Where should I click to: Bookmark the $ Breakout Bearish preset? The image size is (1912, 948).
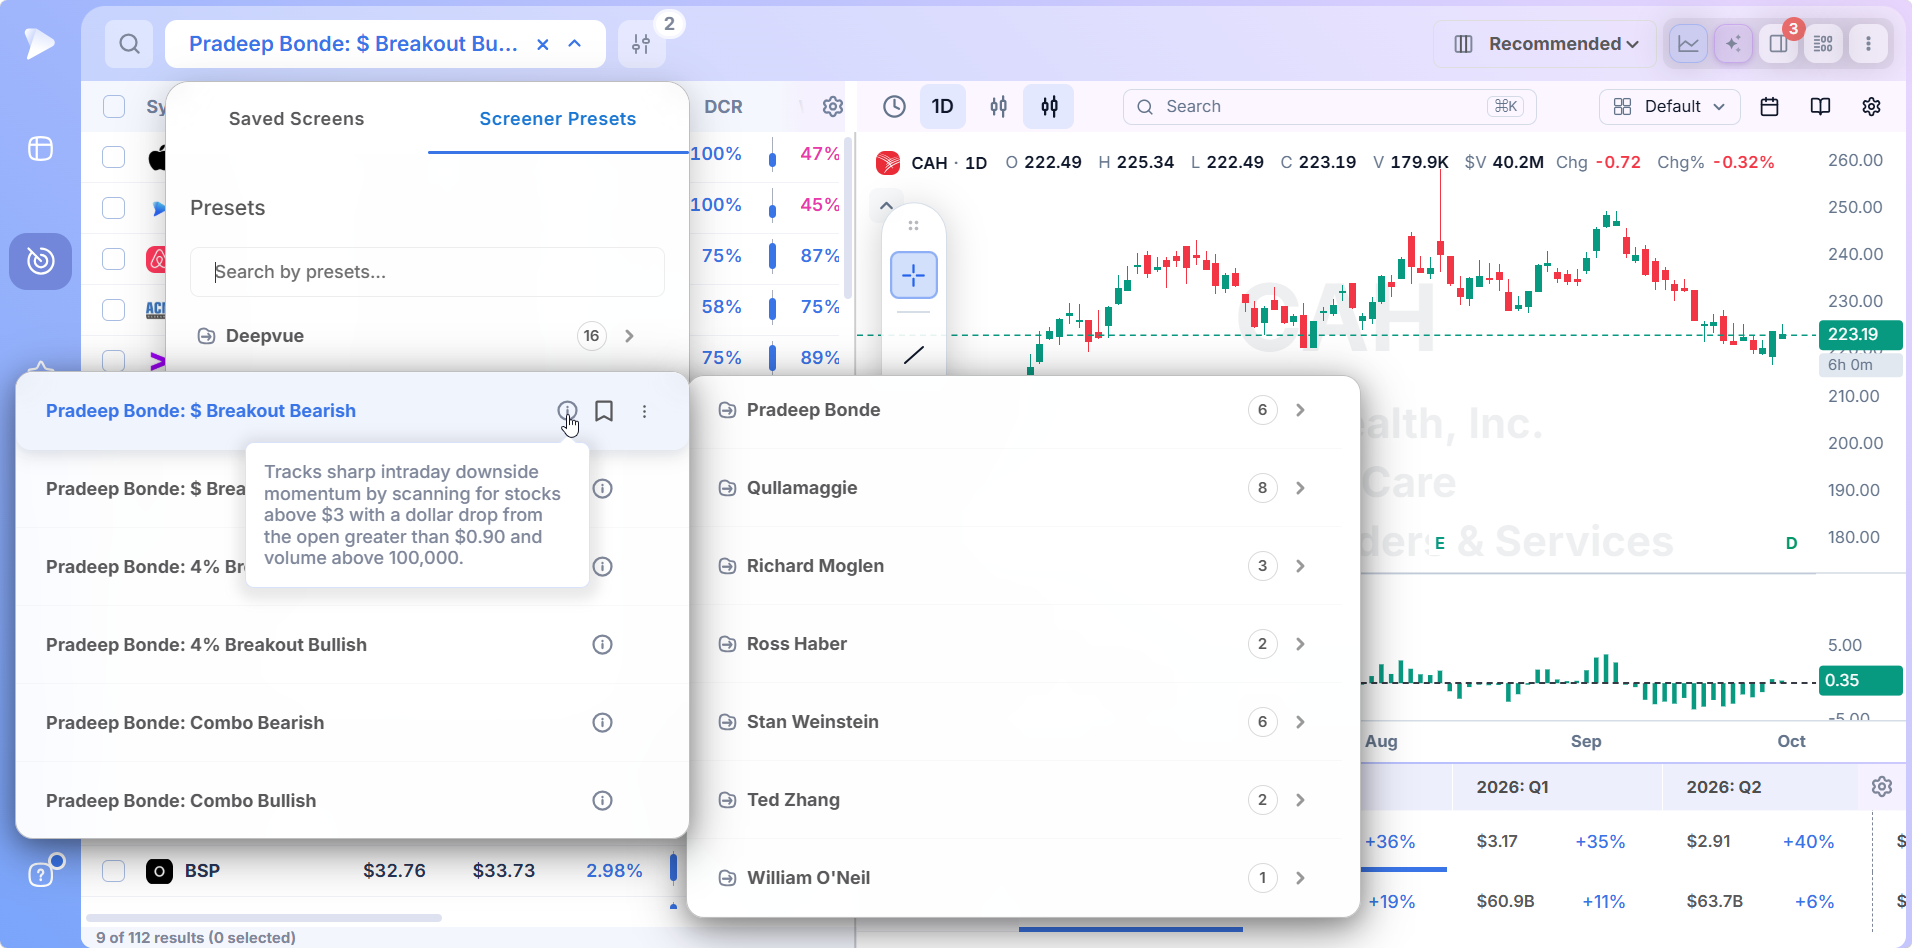pyautogui.click(x=604, y=411)
